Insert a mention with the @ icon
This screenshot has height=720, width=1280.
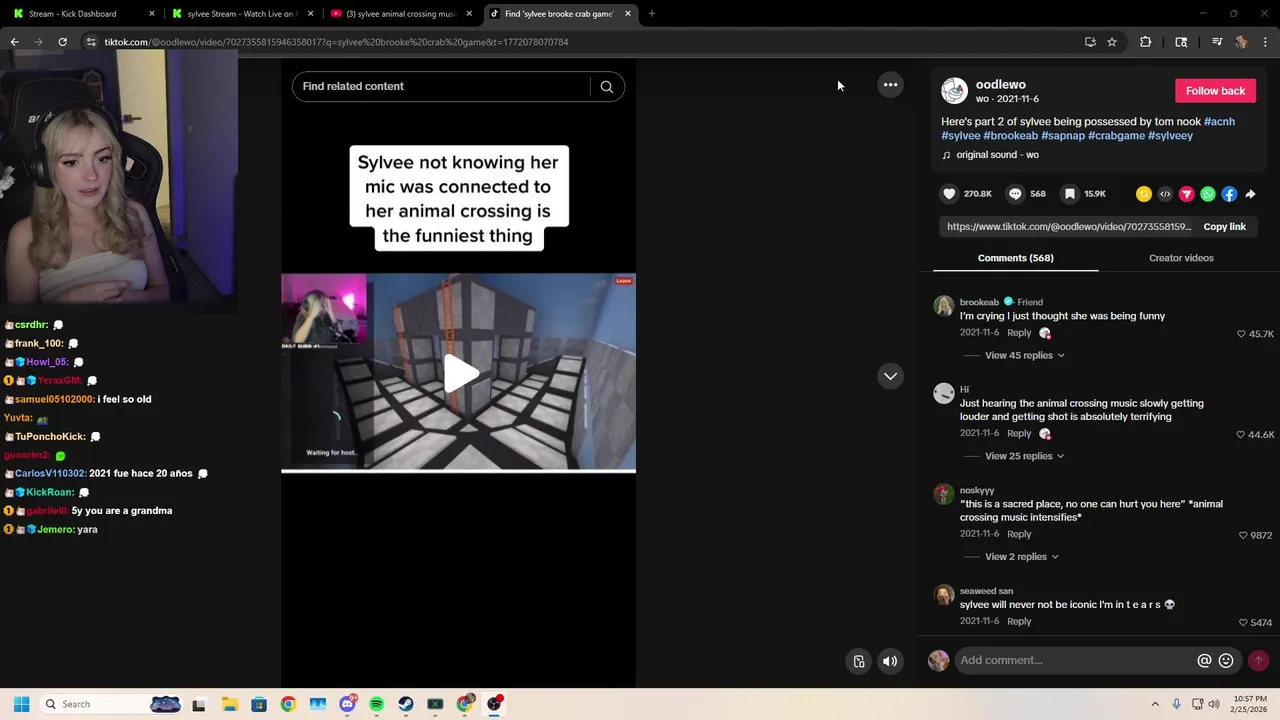coord(1204,661)
